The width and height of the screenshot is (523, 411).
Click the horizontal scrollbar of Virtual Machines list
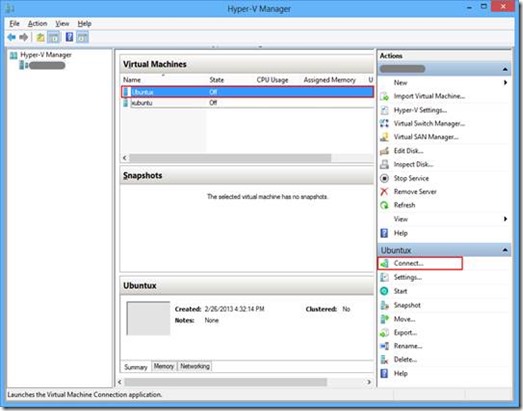[230, 158]
